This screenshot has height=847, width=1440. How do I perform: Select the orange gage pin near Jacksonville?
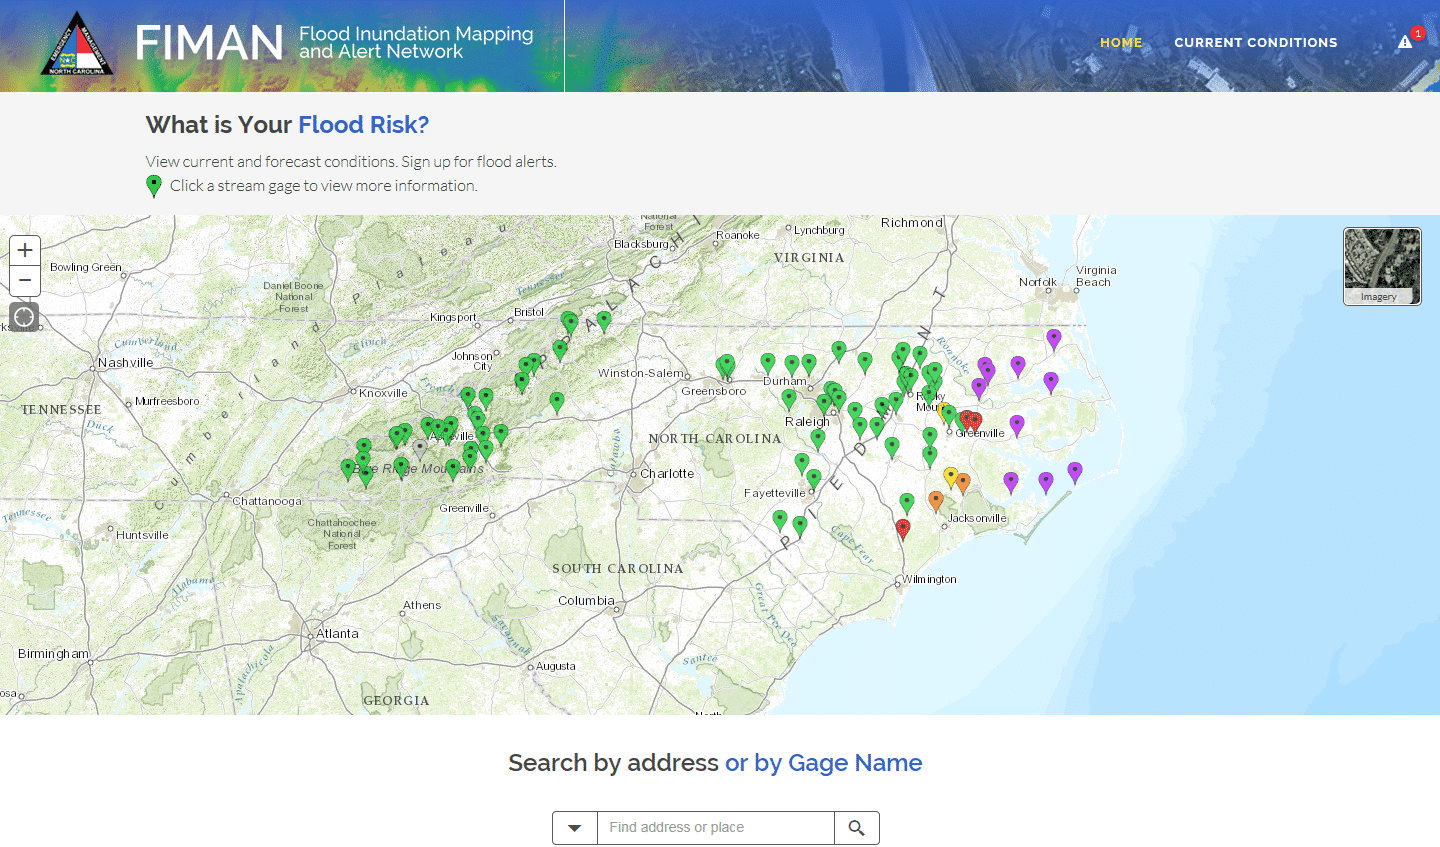[963, 481]
